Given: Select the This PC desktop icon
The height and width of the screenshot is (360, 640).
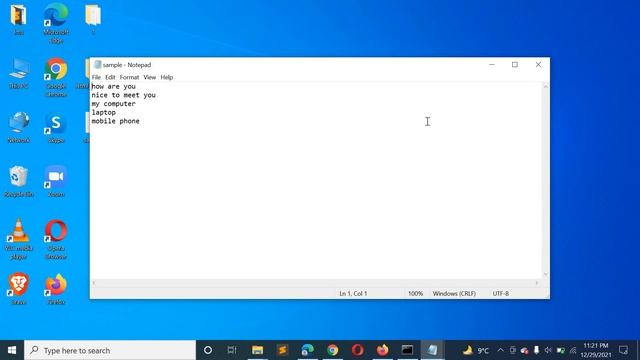Looking at the screenshot, I should 19,73.
